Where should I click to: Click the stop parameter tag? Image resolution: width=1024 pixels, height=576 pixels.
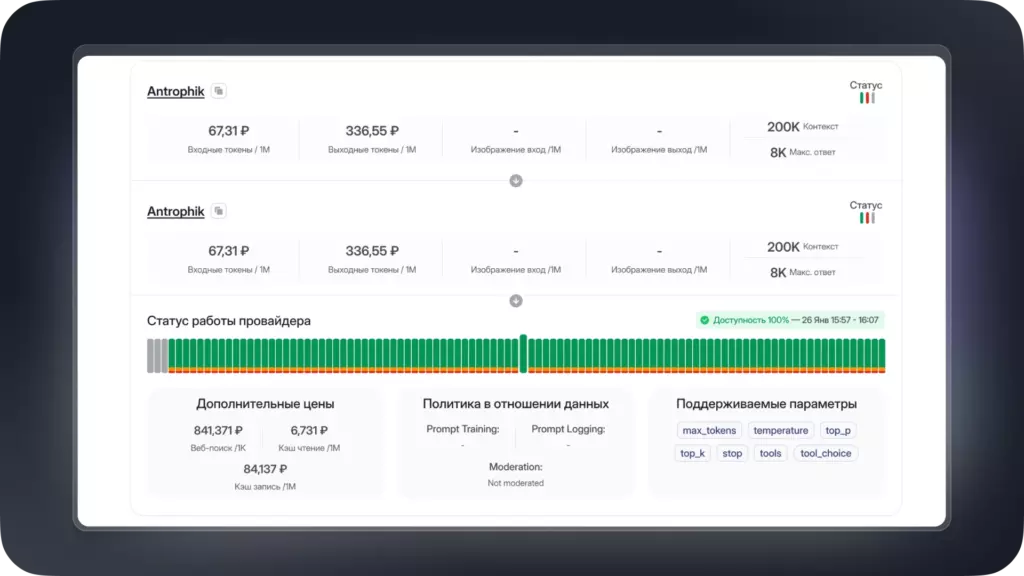[x=732, y=453]
